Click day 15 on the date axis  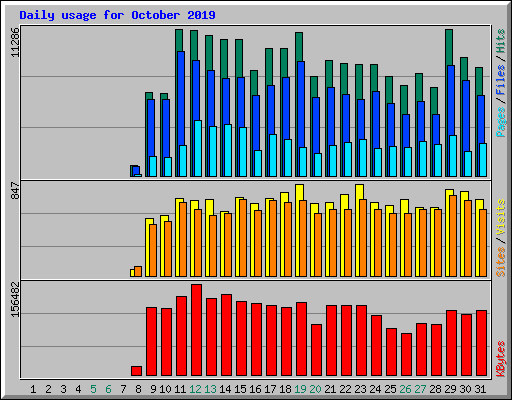click(x=240, y=389)
